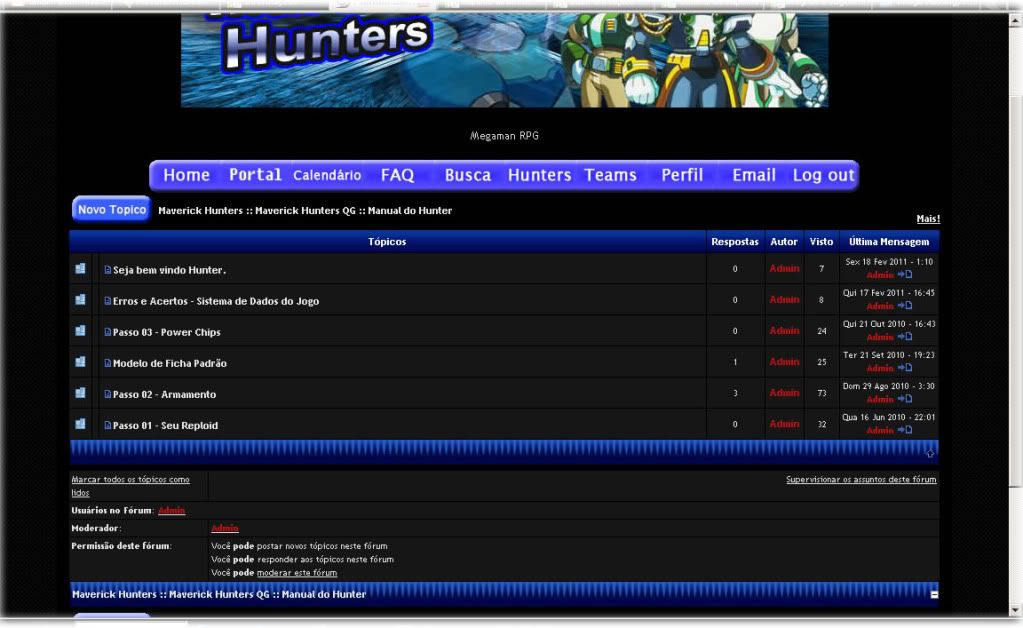Open Admin in Usuários no Fórum
The height and width of the screenshot is (628, 1023).
[x=172, y=511]
